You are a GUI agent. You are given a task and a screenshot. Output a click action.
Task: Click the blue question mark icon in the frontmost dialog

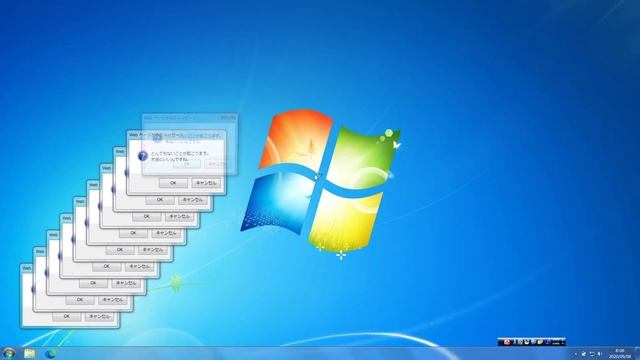(x=142, y=156)
